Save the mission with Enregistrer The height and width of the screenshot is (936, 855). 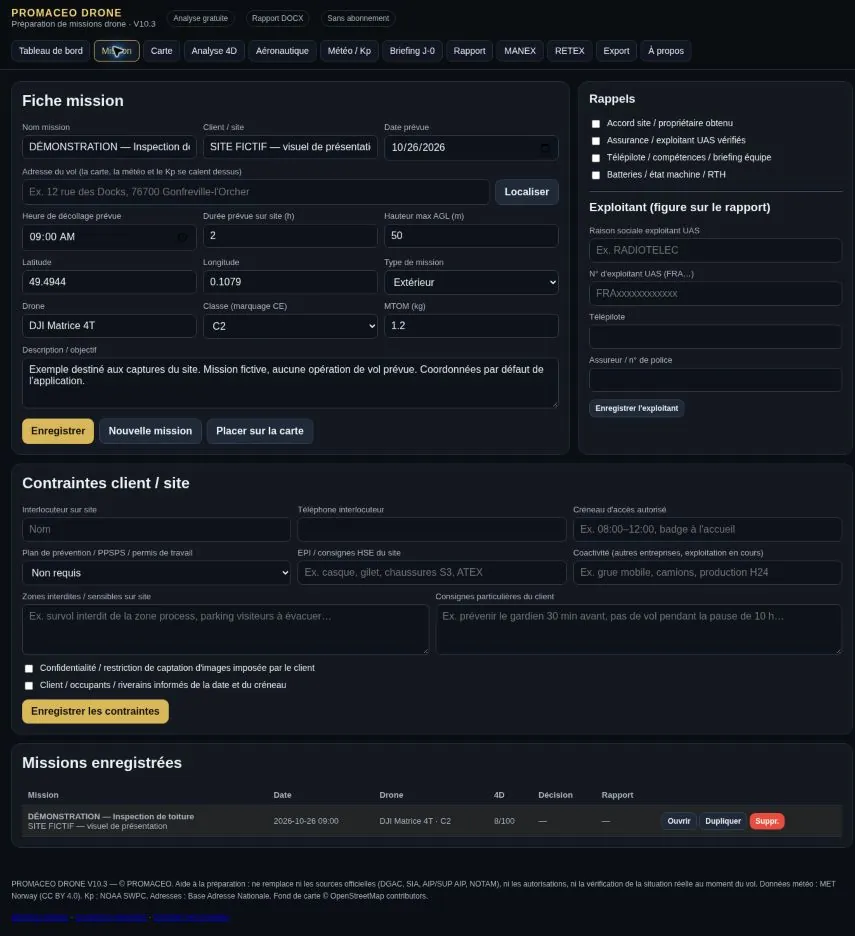[x=58, y=431]
